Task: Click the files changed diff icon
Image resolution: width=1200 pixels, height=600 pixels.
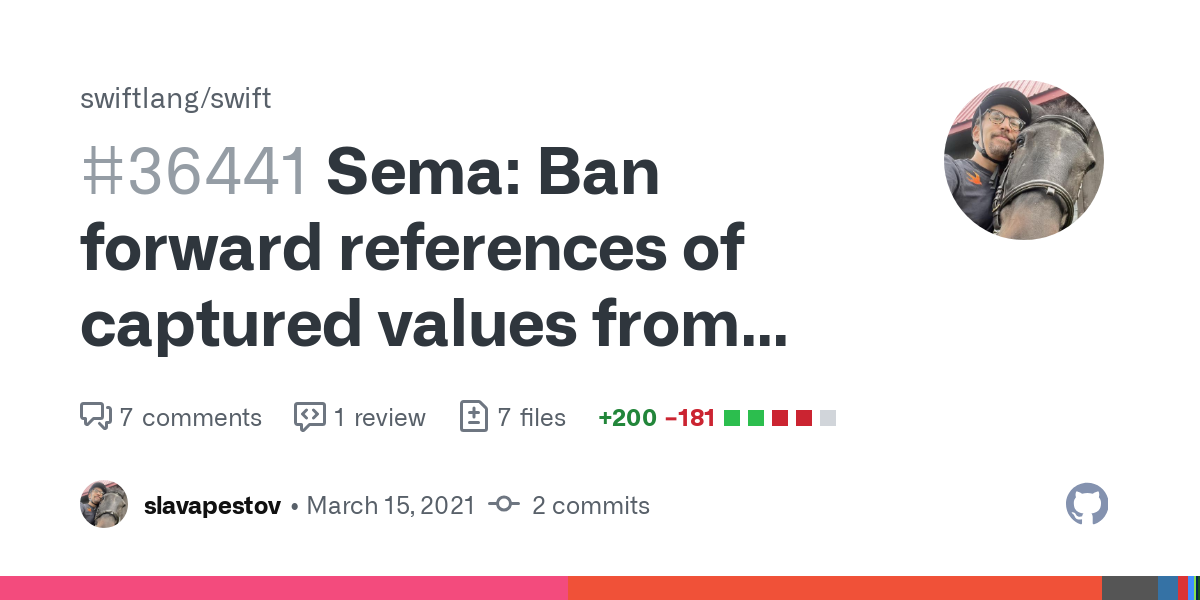Action: 474,417
